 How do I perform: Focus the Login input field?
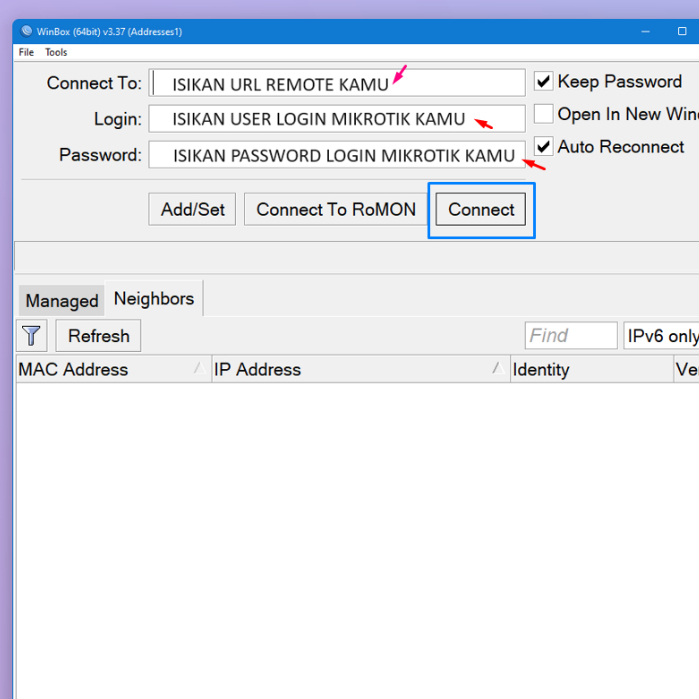tap(337, 119)
